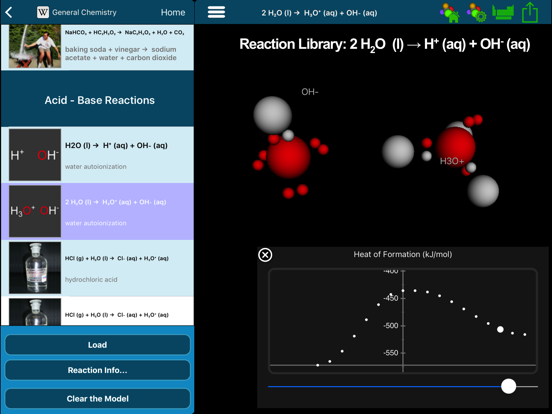This screenshot has height=414, width=552.
Task: Select H2O → H+ + OH- reaction
Action: coord(98,155)
